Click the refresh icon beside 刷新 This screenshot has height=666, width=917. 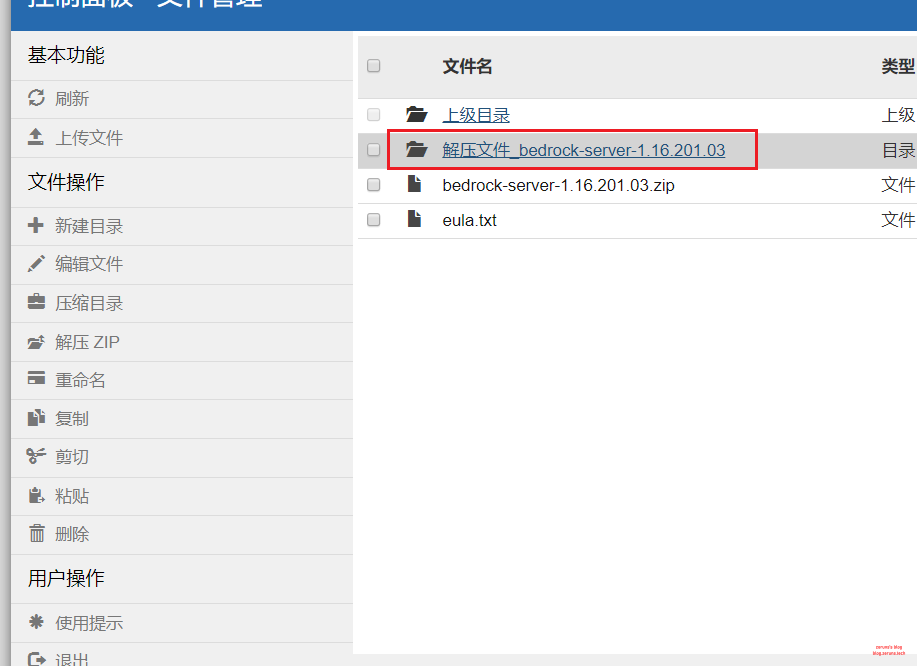pyautogui.click(x=36, y=98)
